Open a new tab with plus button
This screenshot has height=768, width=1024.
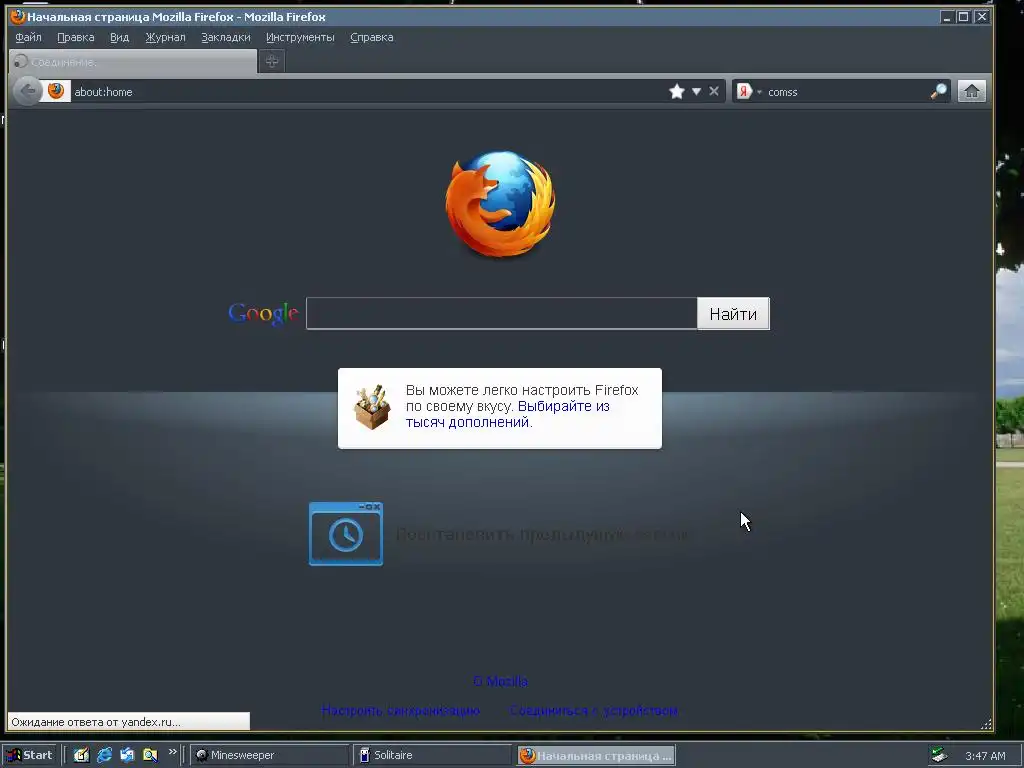272,61
